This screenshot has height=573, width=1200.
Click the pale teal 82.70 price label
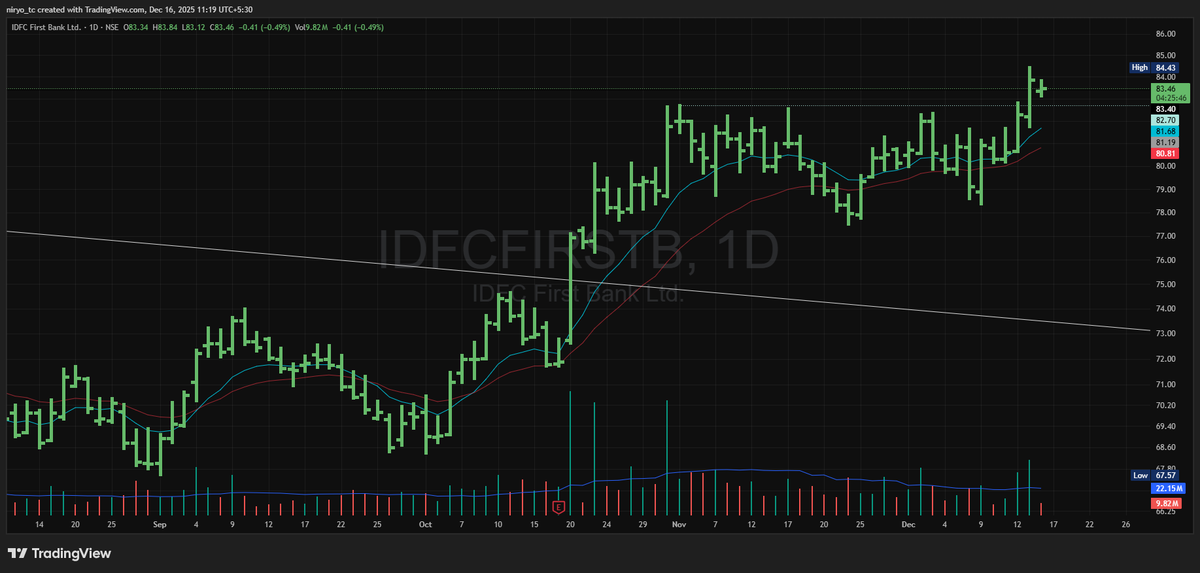click(1165, 120)
